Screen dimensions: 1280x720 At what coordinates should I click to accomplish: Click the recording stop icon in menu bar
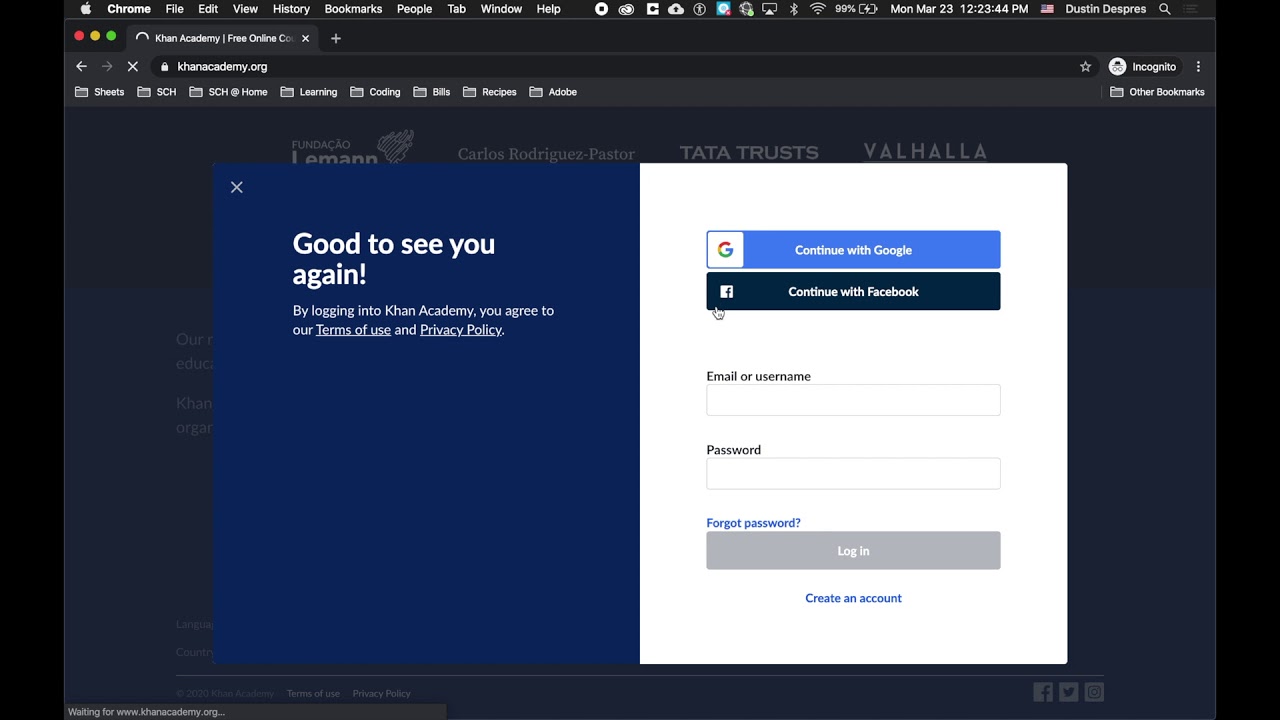tap(601, 9)
